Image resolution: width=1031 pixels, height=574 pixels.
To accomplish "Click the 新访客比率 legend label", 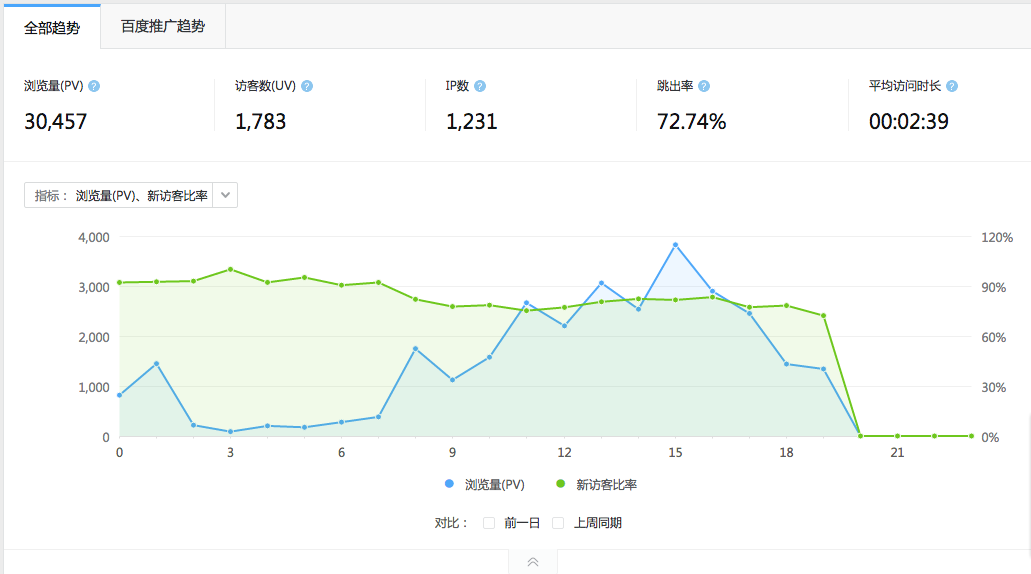I will click(606, 485).
